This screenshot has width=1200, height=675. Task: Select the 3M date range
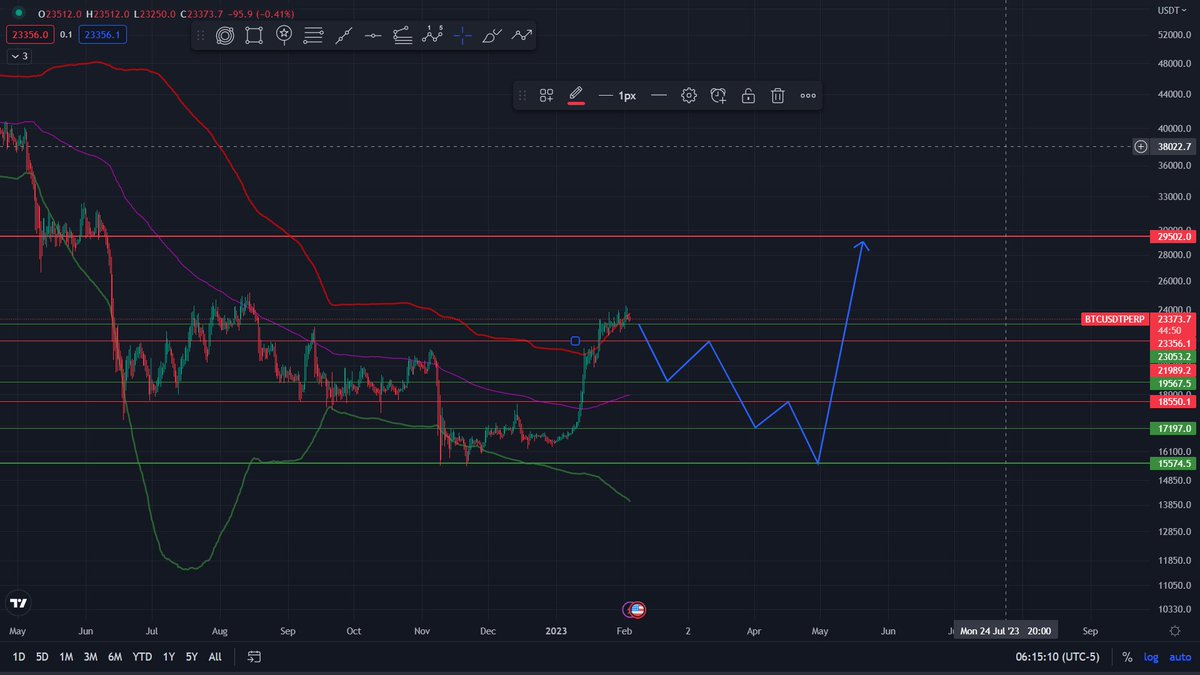tap(91, 657)
